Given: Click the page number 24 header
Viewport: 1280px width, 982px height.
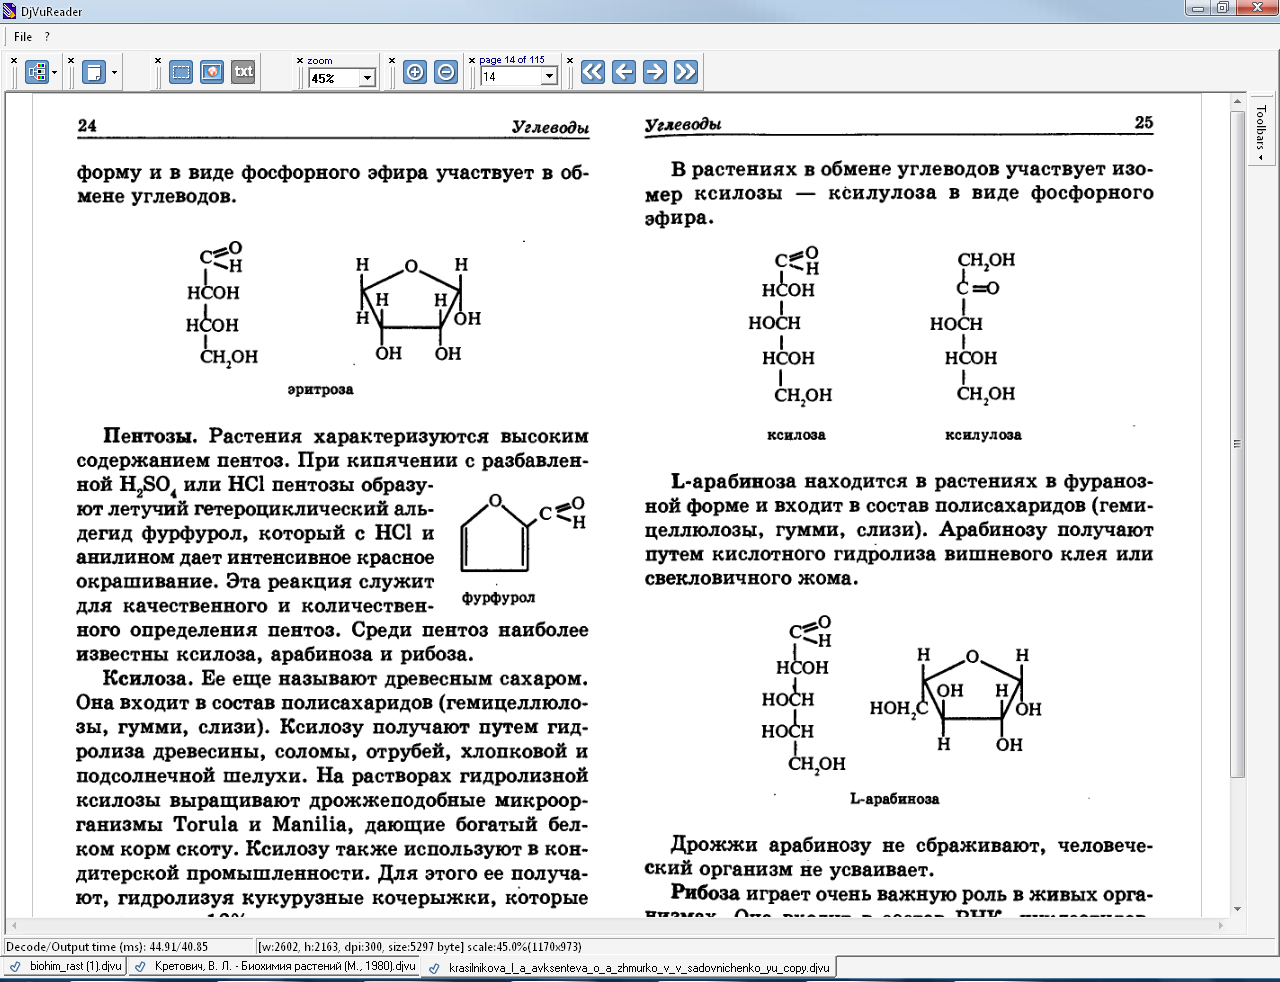Looking at the screenshot, I should pyautogui.click(x=87, y=125).
